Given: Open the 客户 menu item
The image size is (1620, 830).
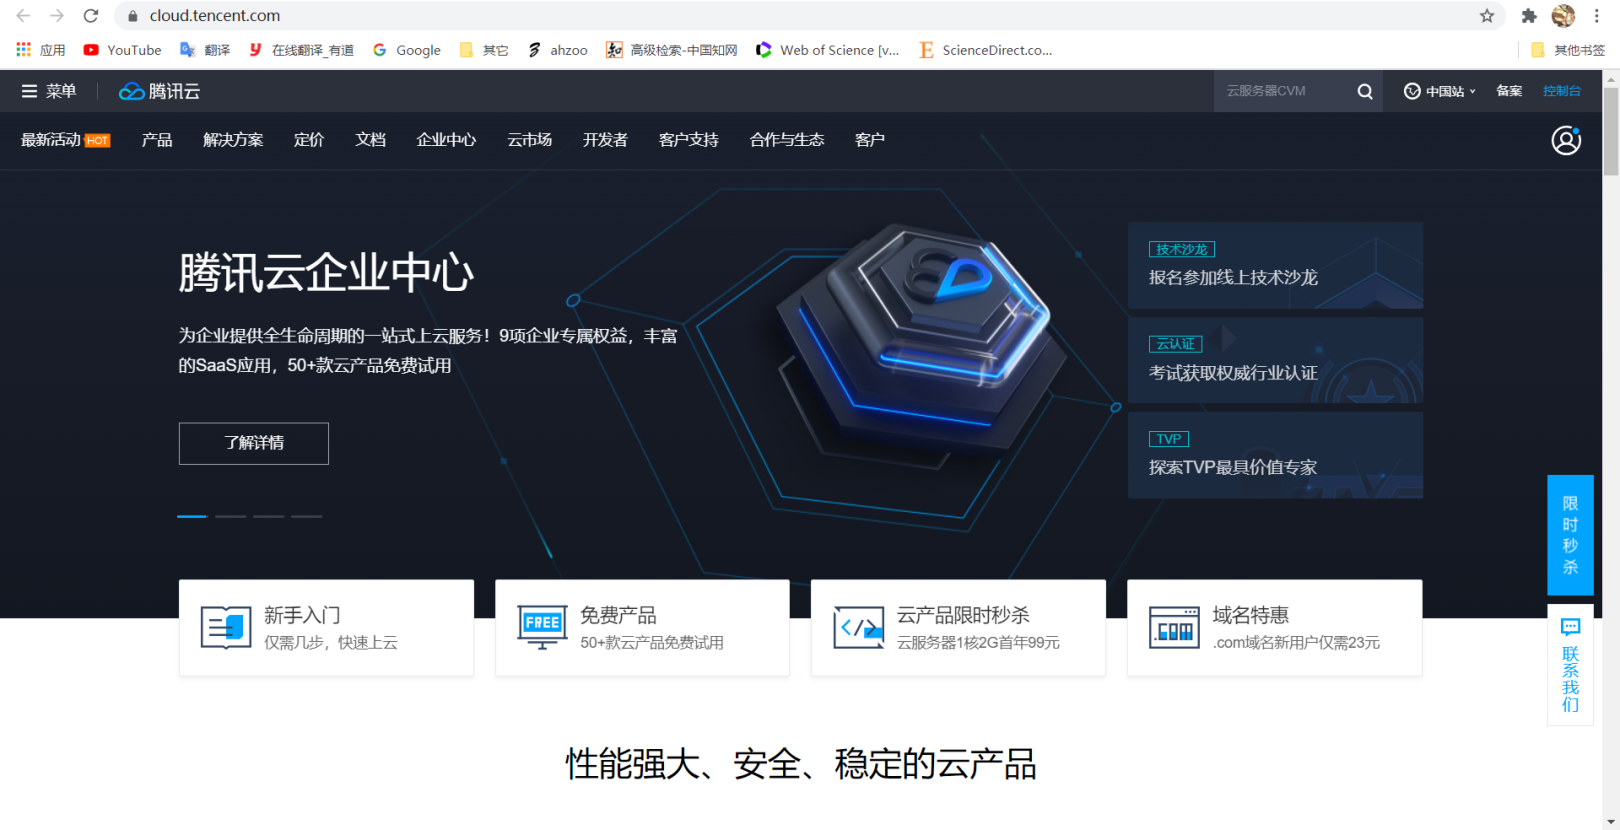Looking at the screenshot, I should (870, 140).
